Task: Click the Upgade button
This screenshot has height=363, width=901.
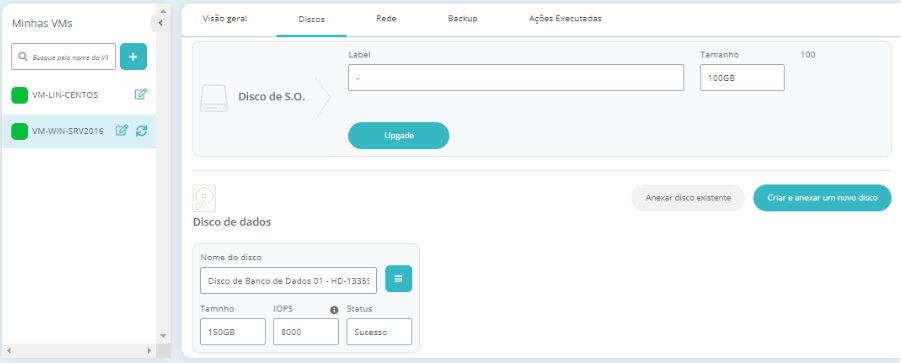Action: click(x=399, y=136)
